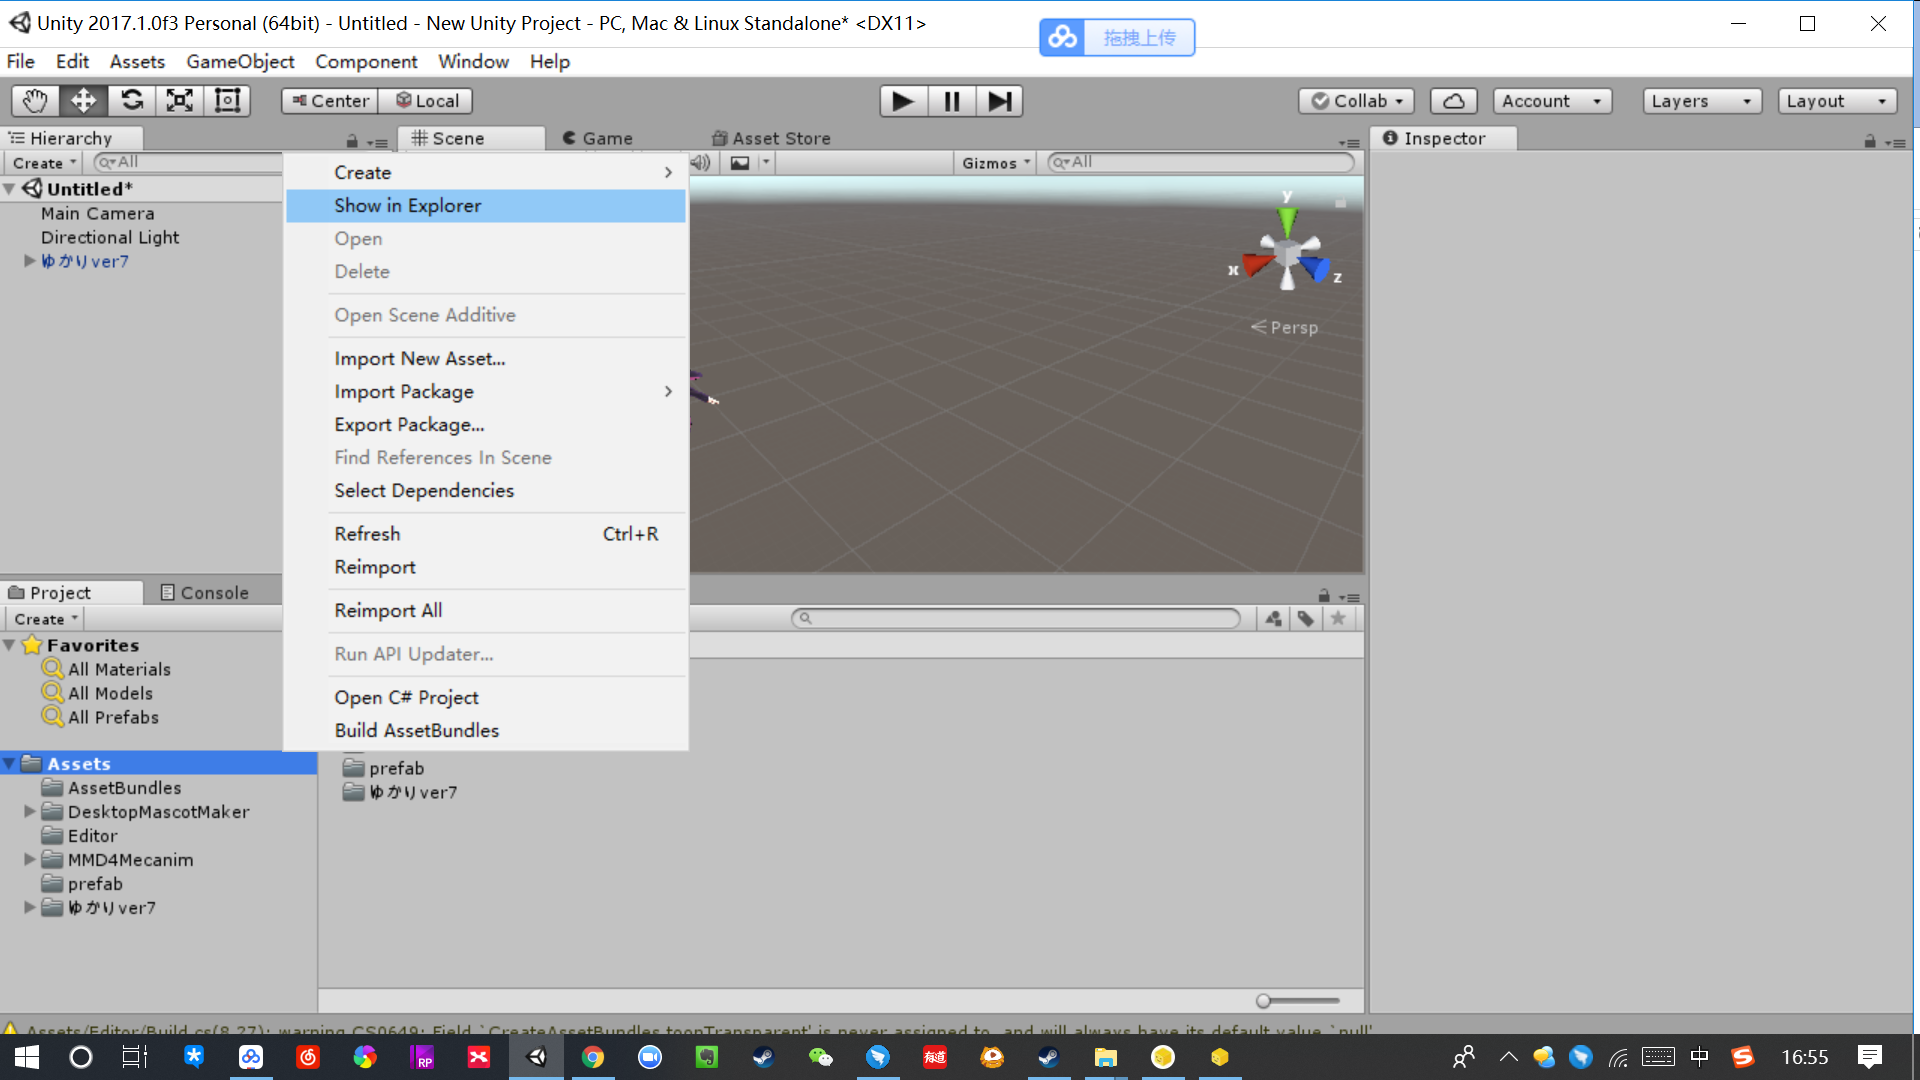Save search star icon in Project
This screenshot has width=1920, height=1080.
pyautogui.click(x=1337, y=619)
